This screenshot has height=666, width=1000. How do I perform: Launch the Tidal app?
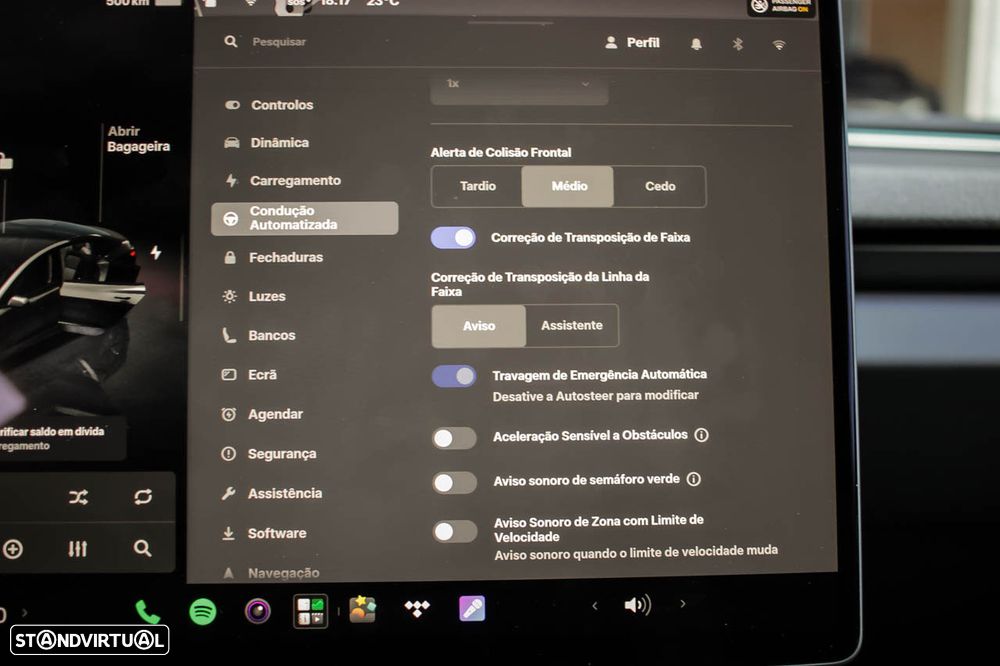pyautogui.click(x=417, y=608)
